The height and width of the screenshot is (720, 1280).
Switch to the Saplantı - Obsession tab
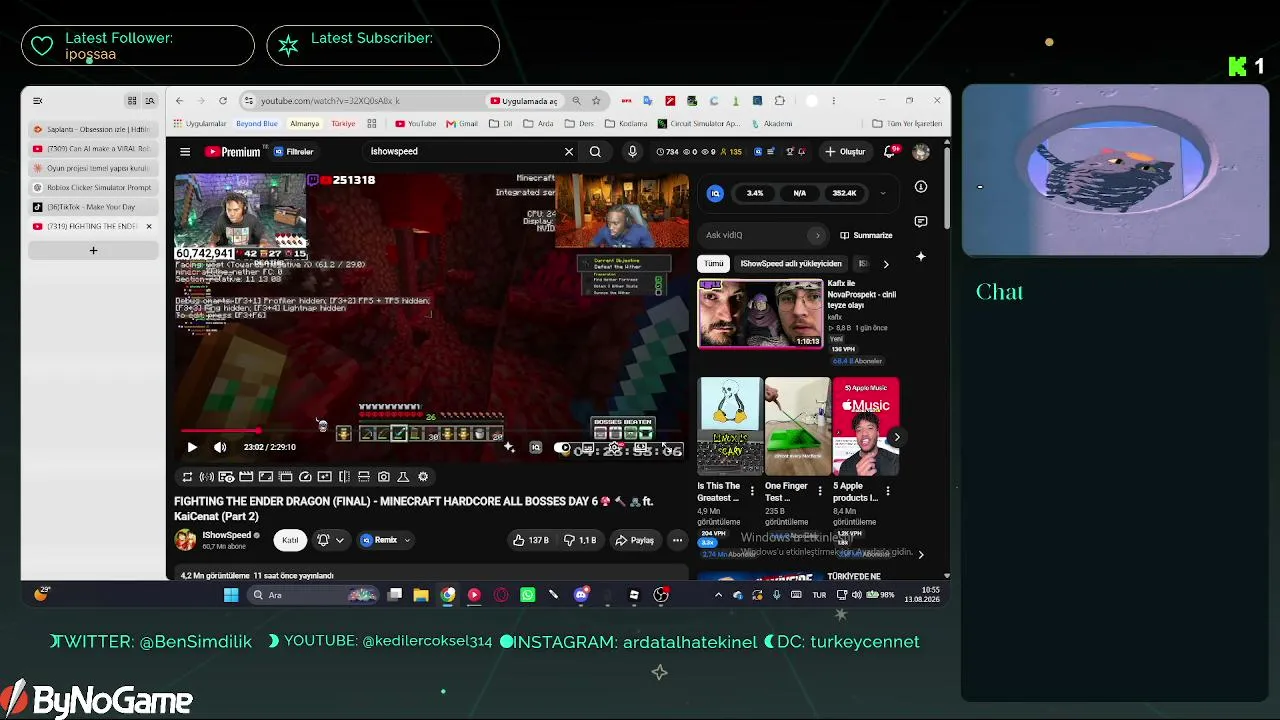tap(93, 129)
